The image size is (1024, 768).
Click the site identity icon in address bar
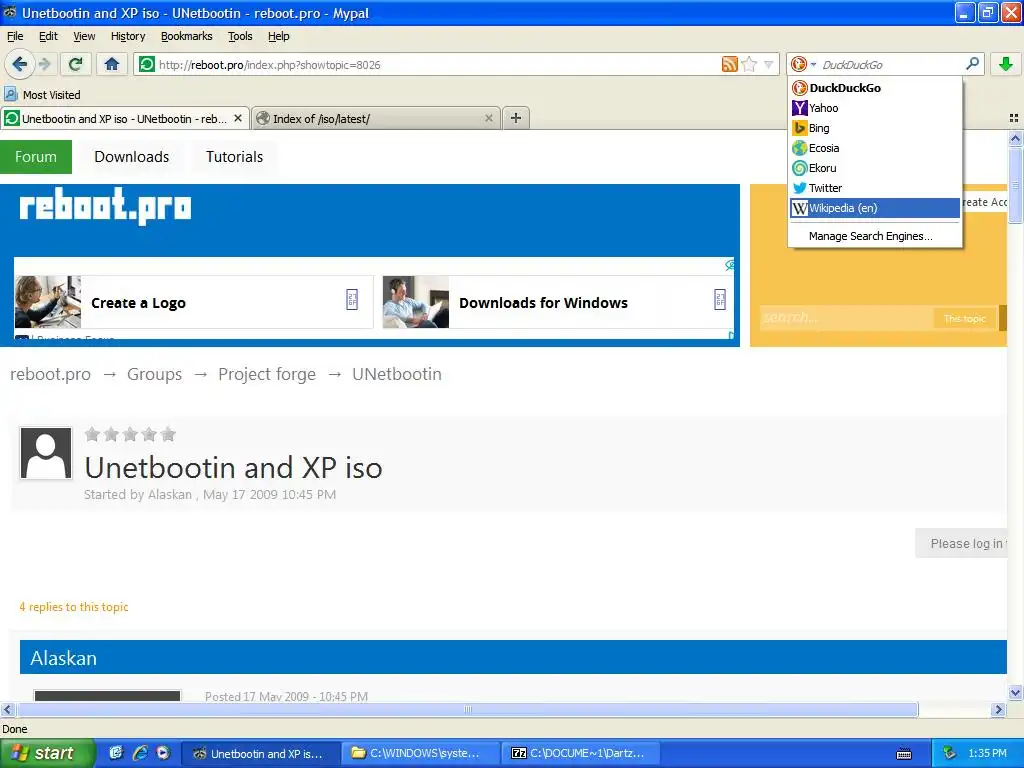pyautogui.click(x=147, y=64)
